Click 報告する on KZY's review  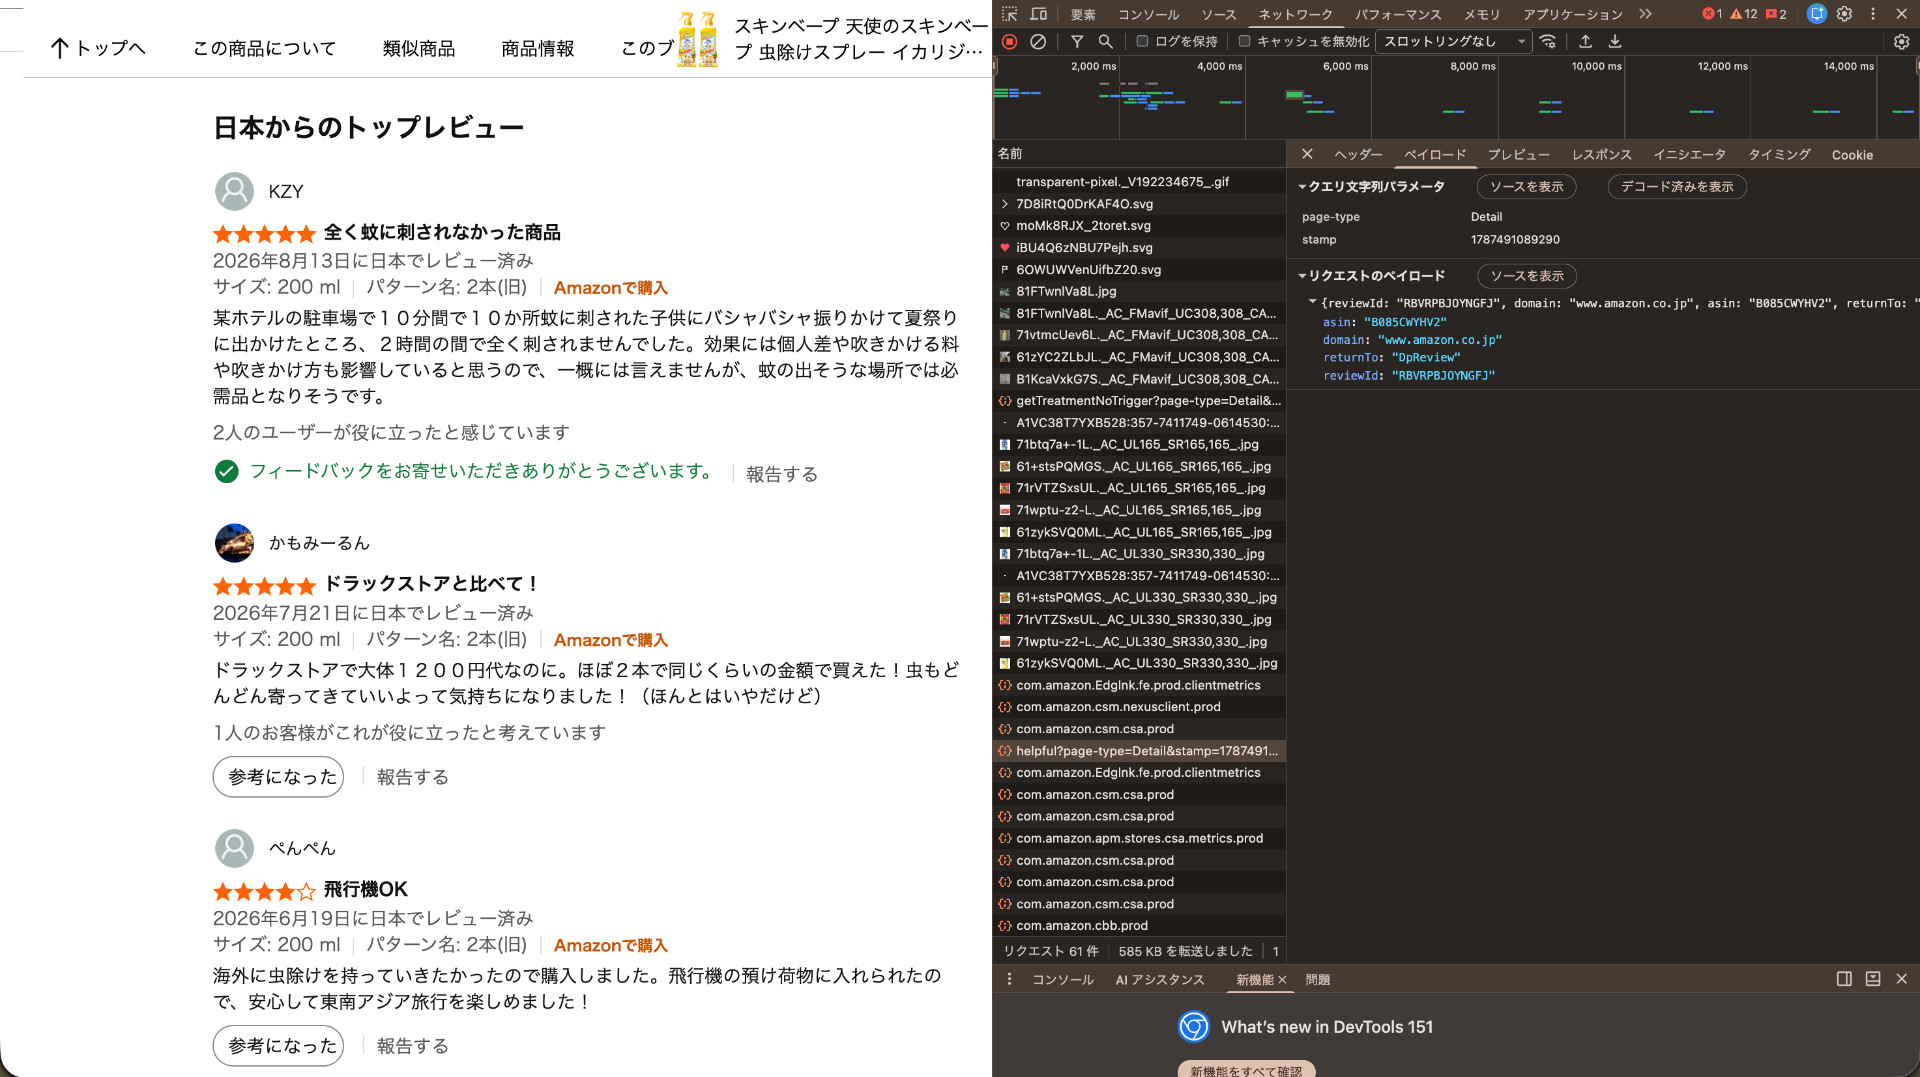782,474
